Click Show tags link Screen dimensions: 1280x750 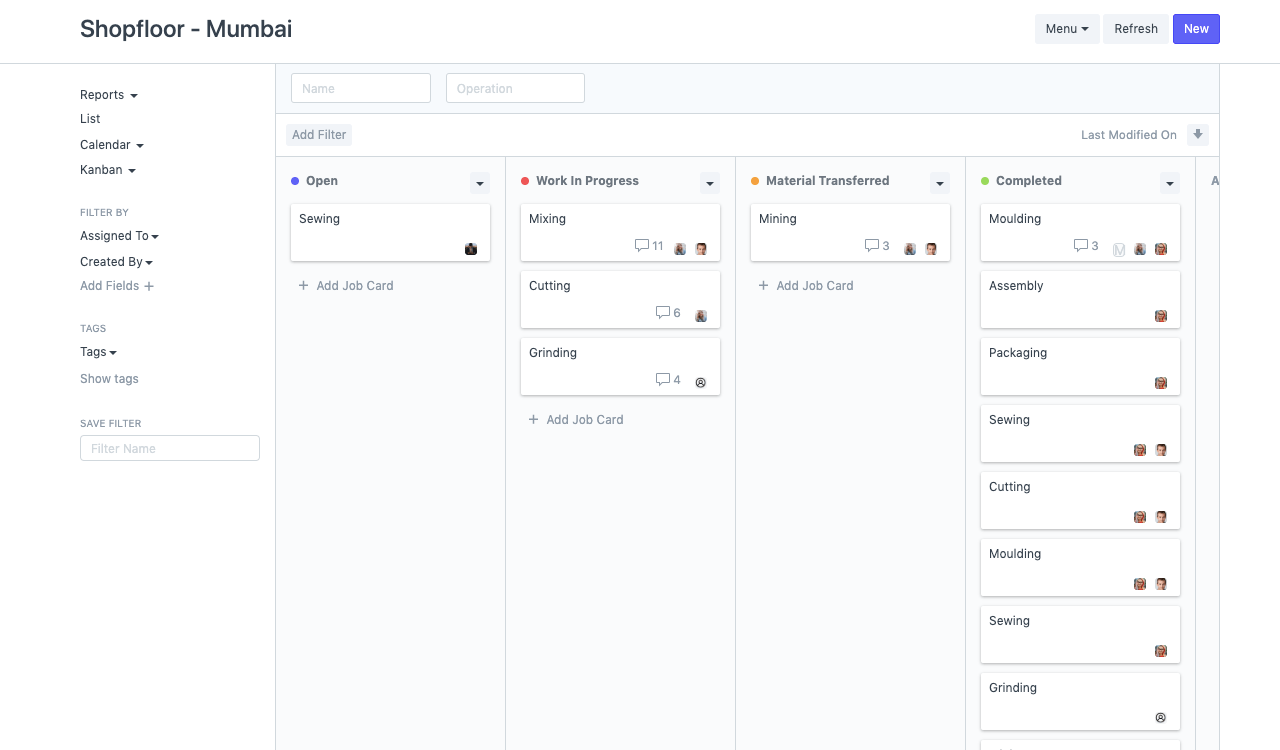coord(109,379)
